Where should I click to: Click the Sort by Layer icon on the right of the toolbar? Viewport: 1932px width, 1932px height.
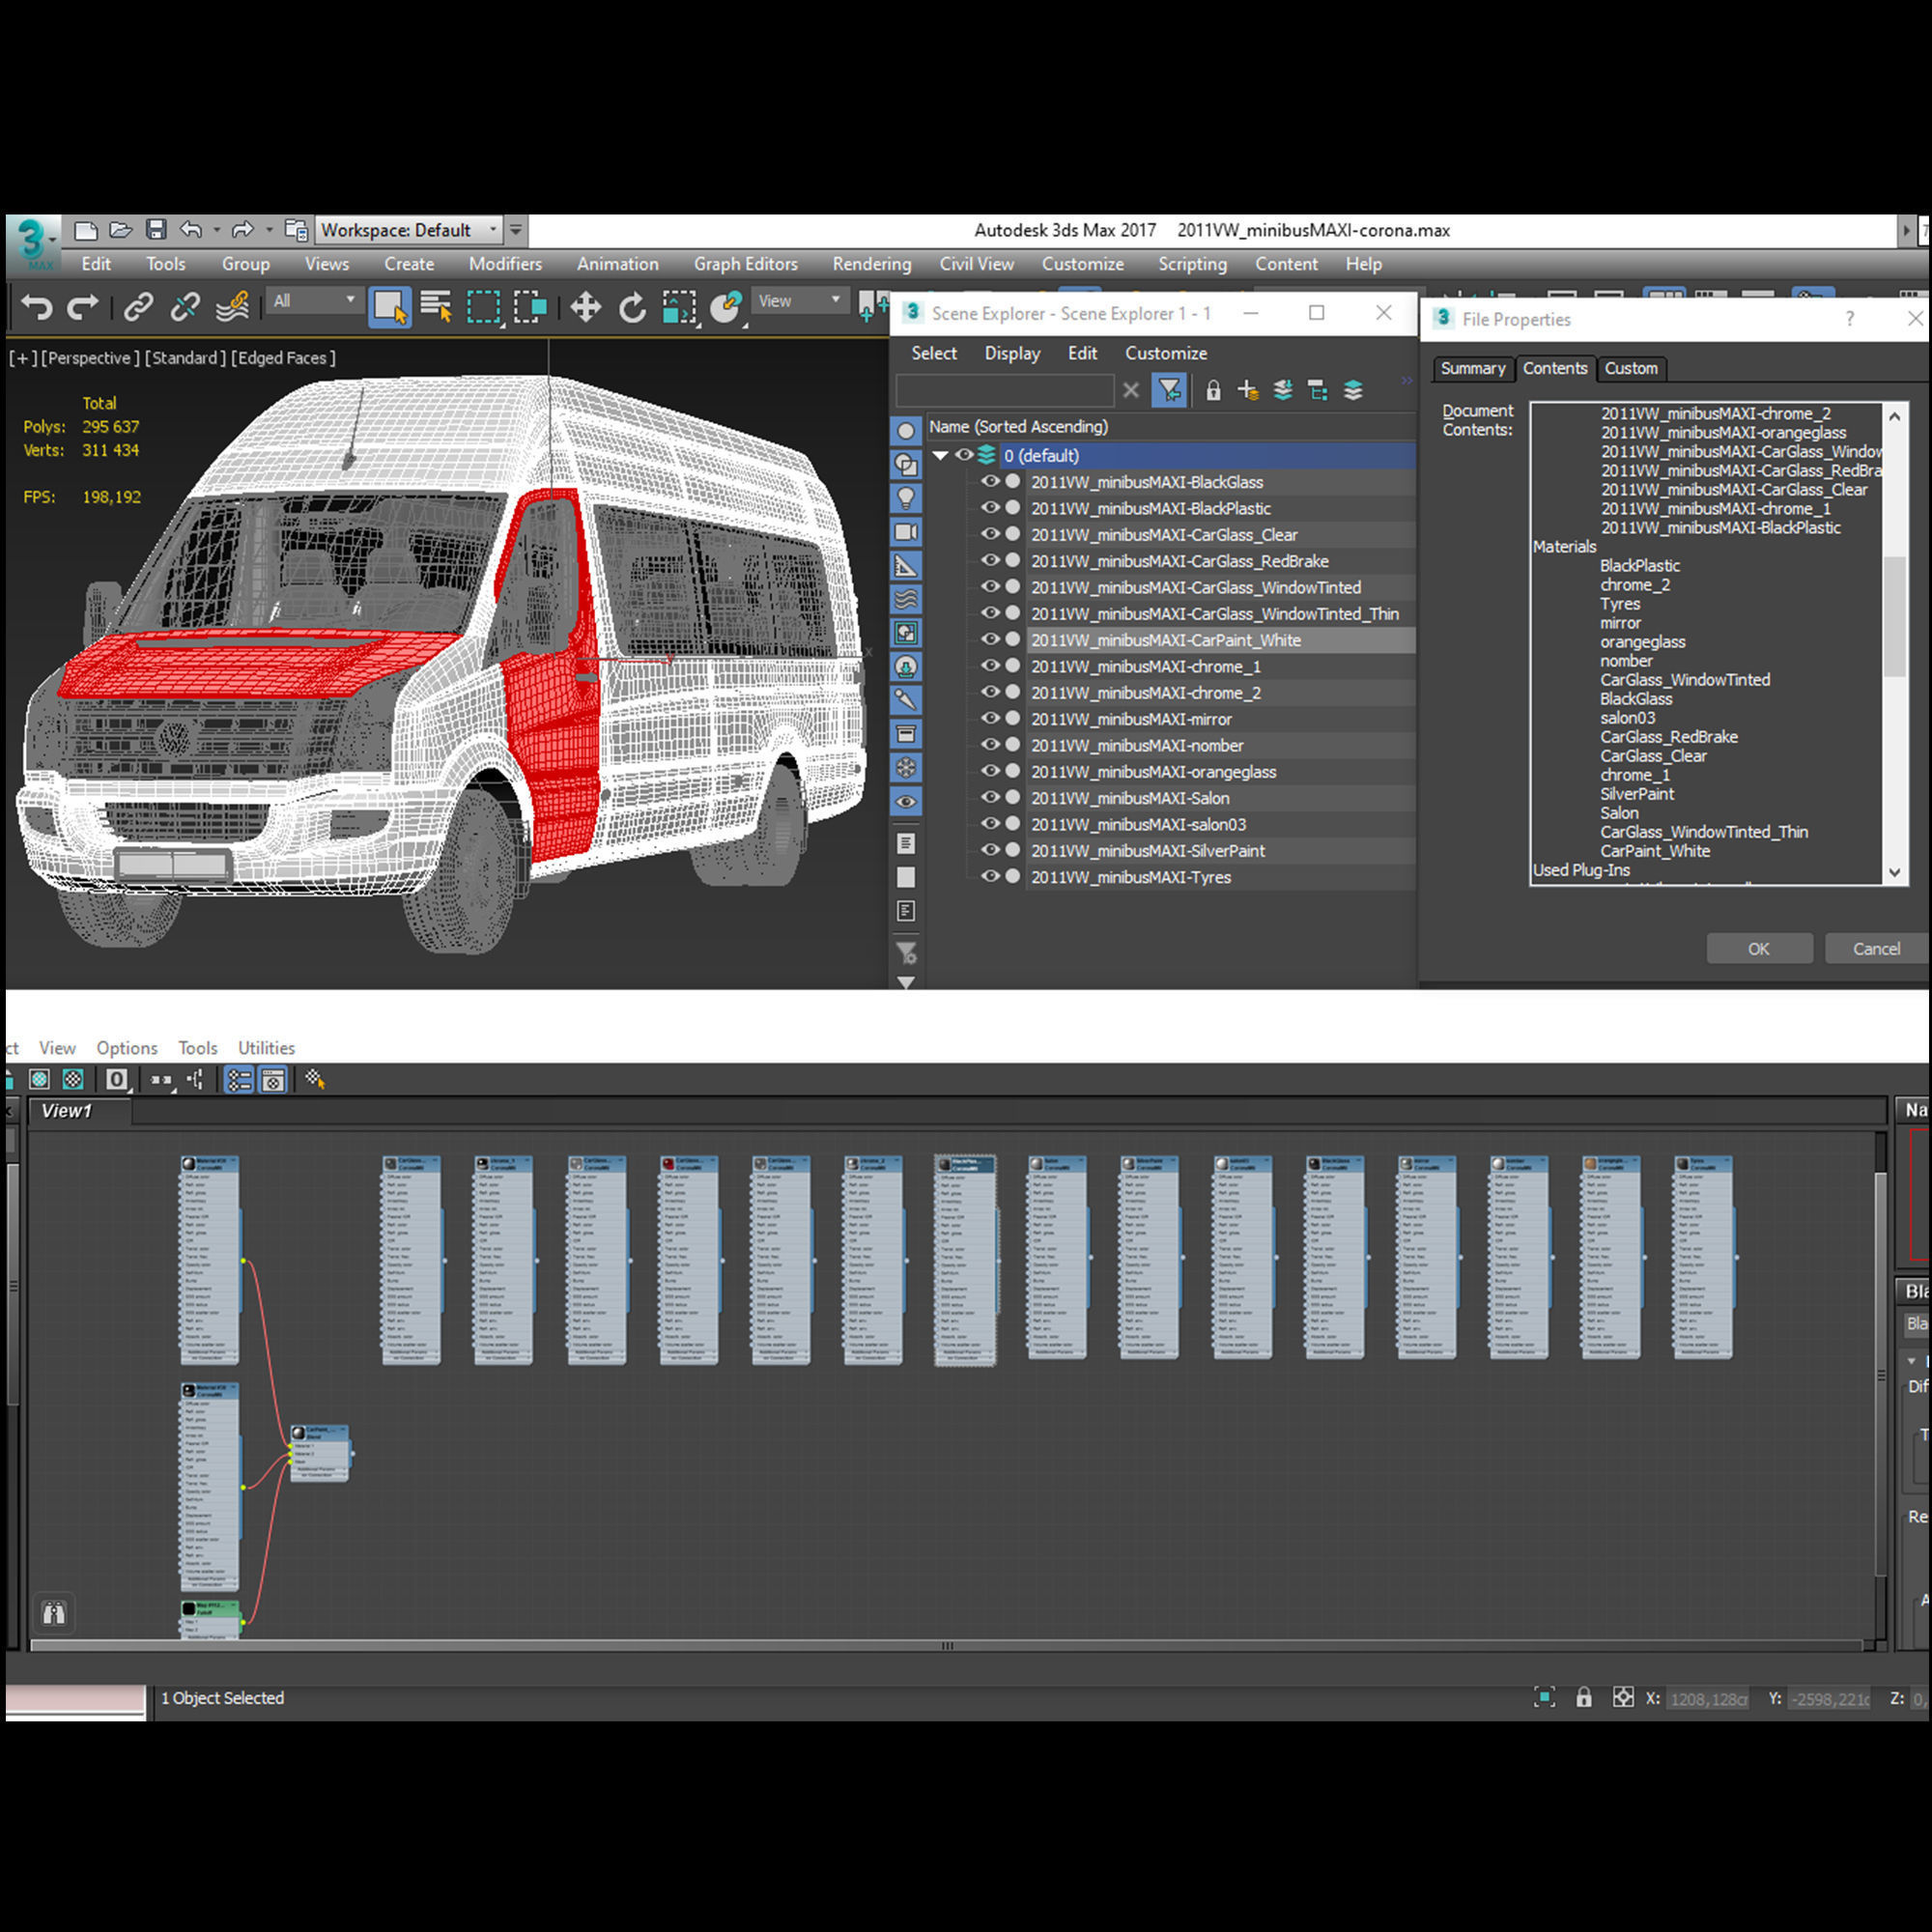(x=1353, y=390)
